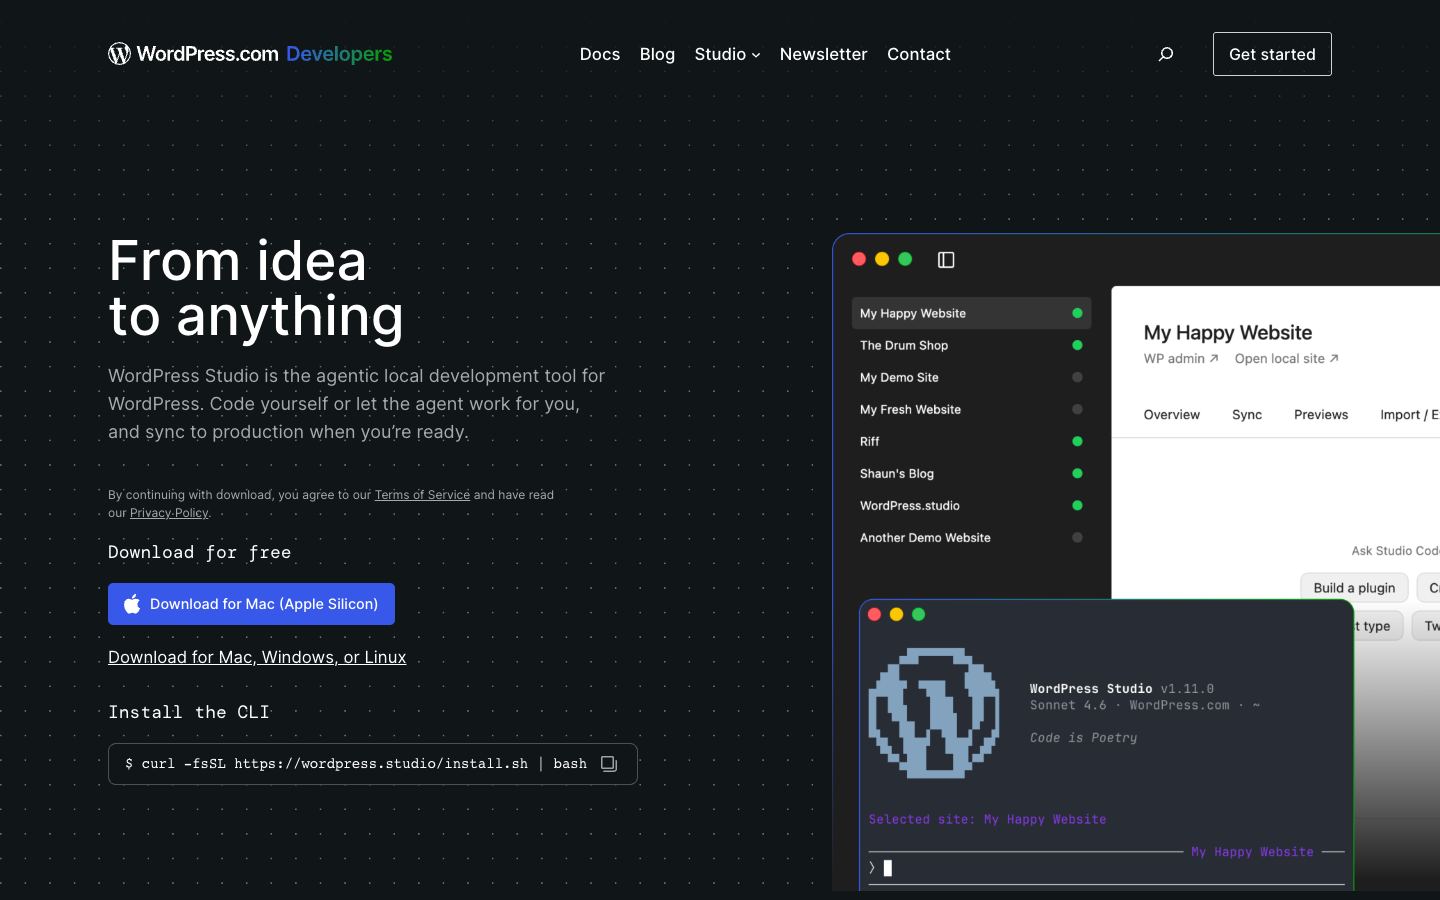Switch to the Sync tab
The image size is (1440, 900).
point(1247,415)
